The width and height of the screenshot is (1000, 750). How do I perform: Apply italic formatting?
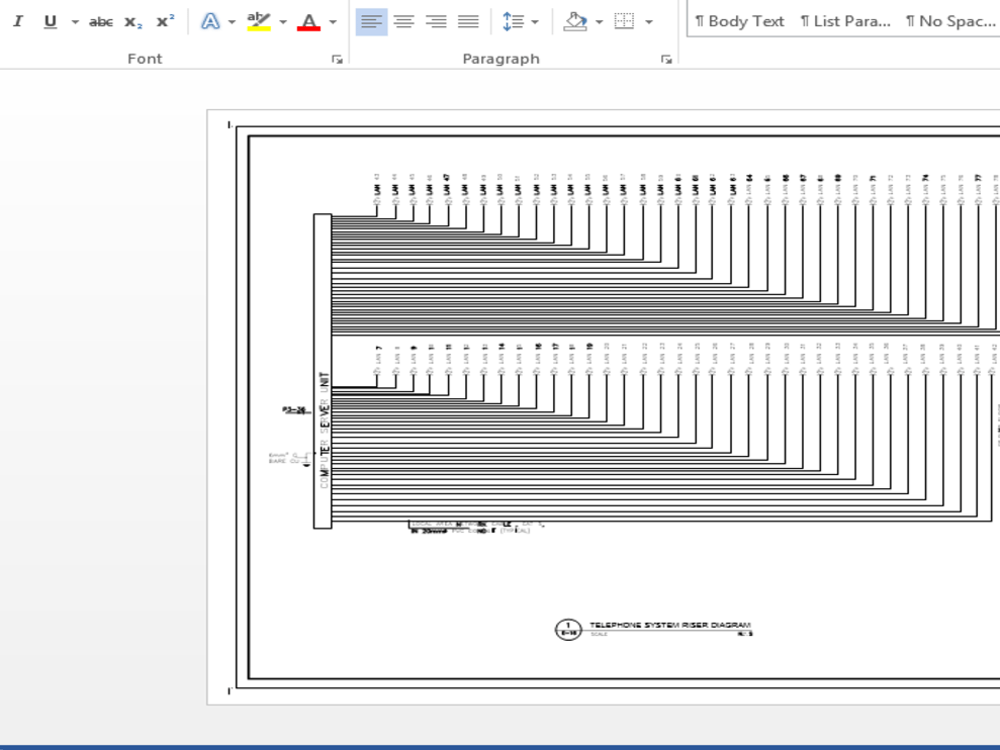[x=17, y=20]
